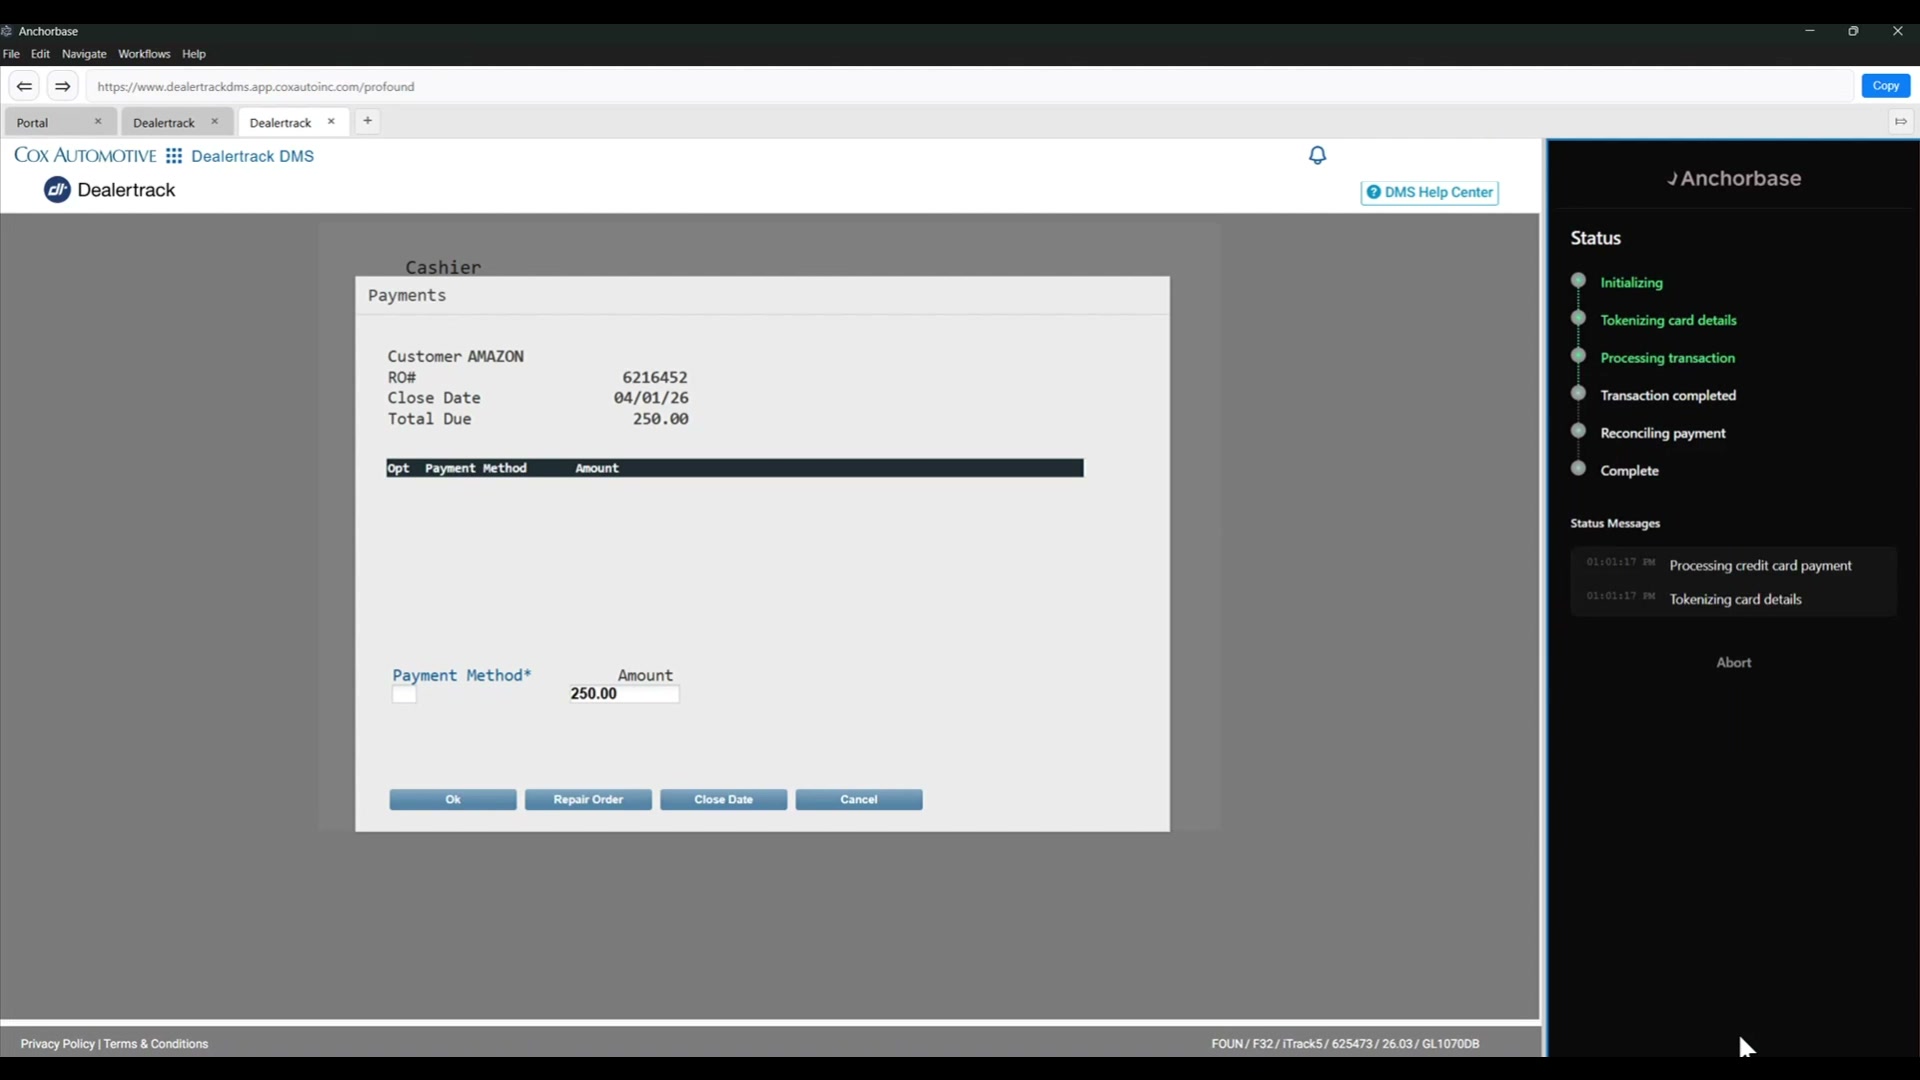Click the Repair Order button
1920x1080 pixels.
click(x=588, y=800)
